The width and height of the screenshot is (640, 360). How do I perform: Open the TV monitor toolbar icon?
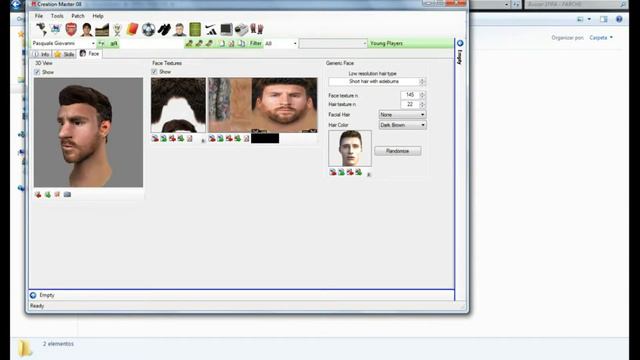click(226, 29)
